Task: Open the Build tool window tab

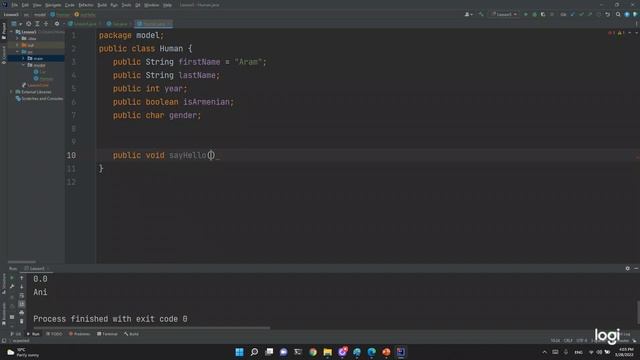Action: pos(131,334)
